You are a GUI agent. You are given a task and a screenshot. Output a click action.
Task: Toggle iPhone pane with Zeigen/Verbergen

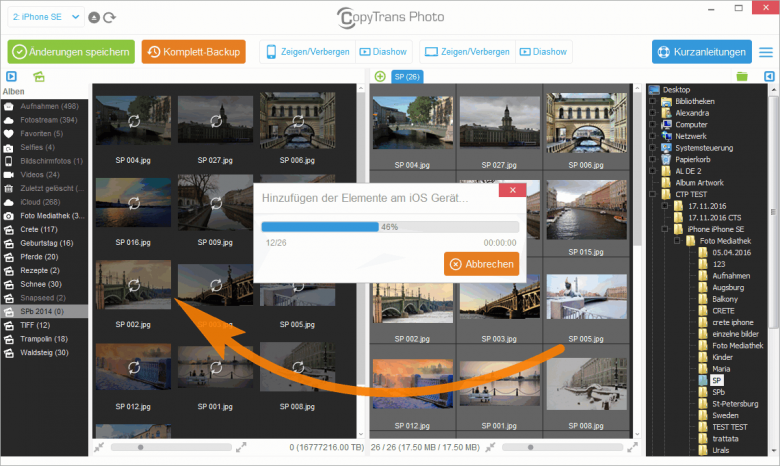pos(304,52)
